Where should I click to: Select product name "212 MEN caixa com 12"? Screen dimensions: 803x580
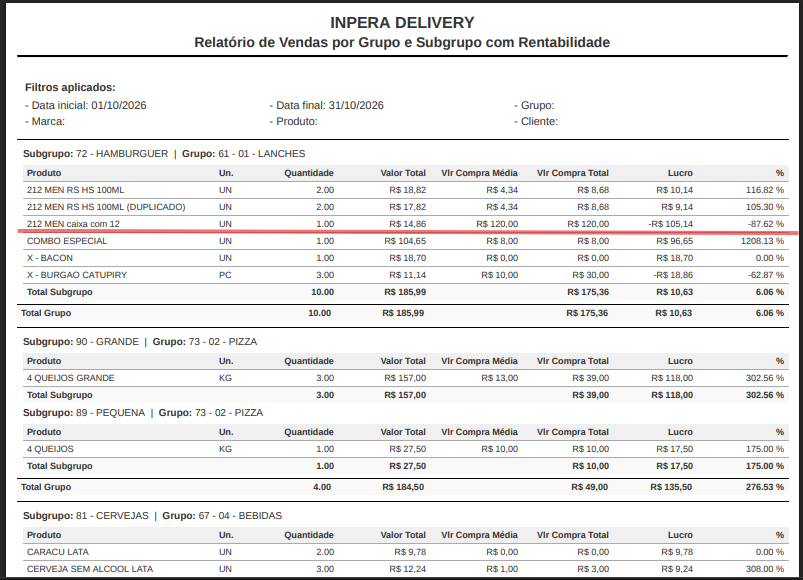73,224
